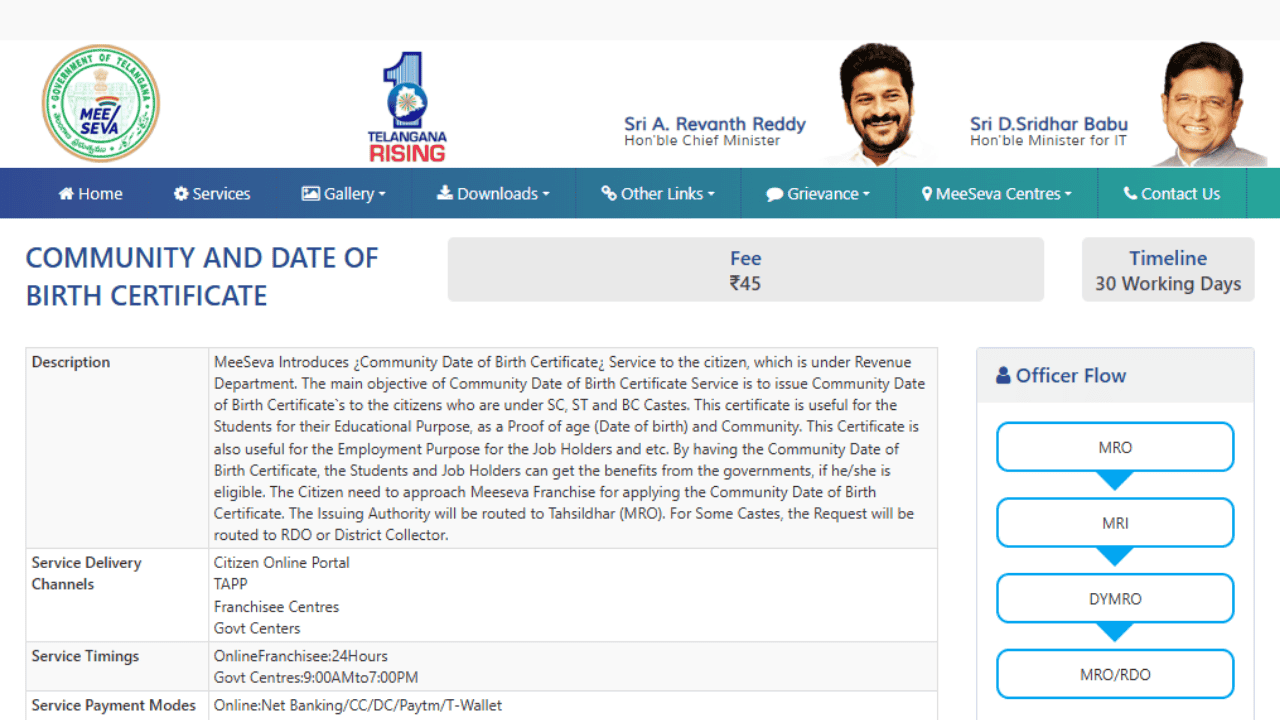This screenshot has height=720, width=1280.
Task: Click the Officer Flow person icon
Action: click(1003, 375)
